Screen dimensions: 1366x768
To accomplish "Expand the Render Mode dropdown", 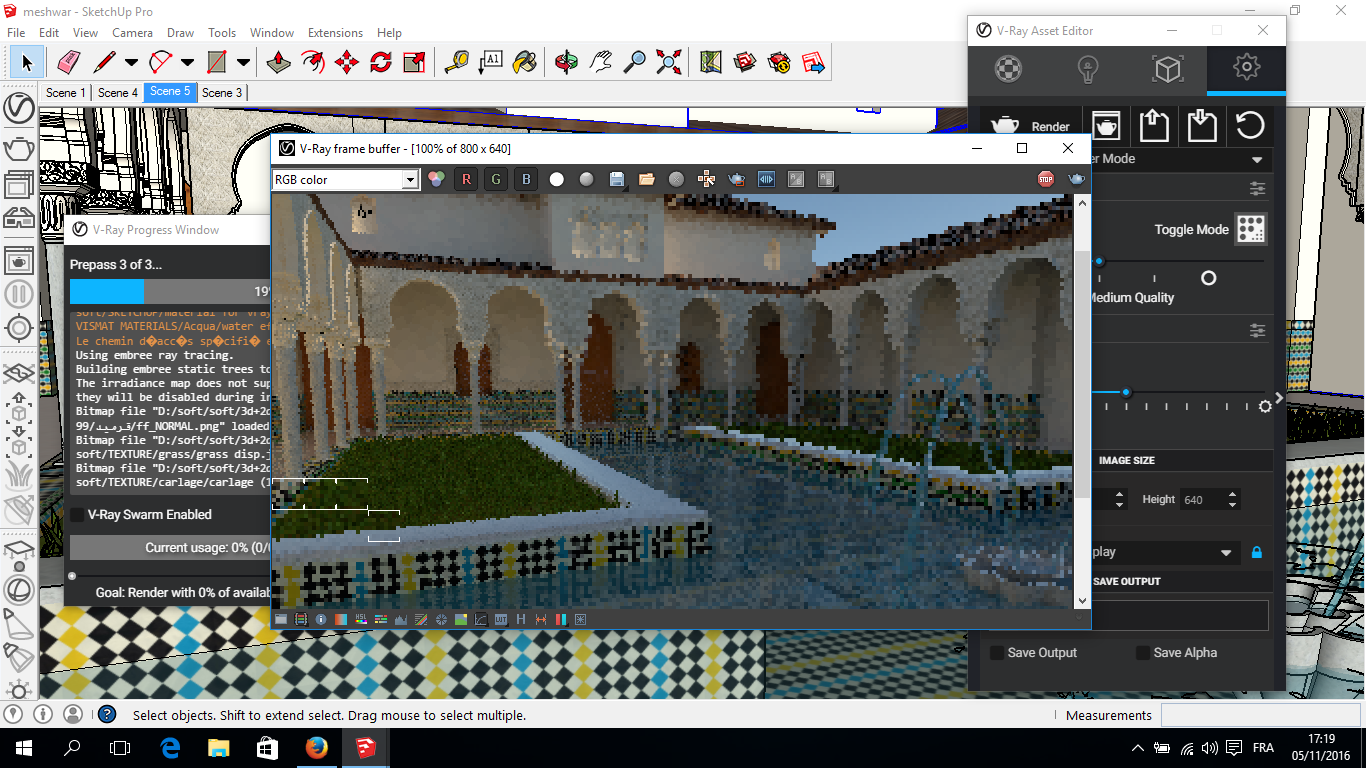I will (1258, 158).
